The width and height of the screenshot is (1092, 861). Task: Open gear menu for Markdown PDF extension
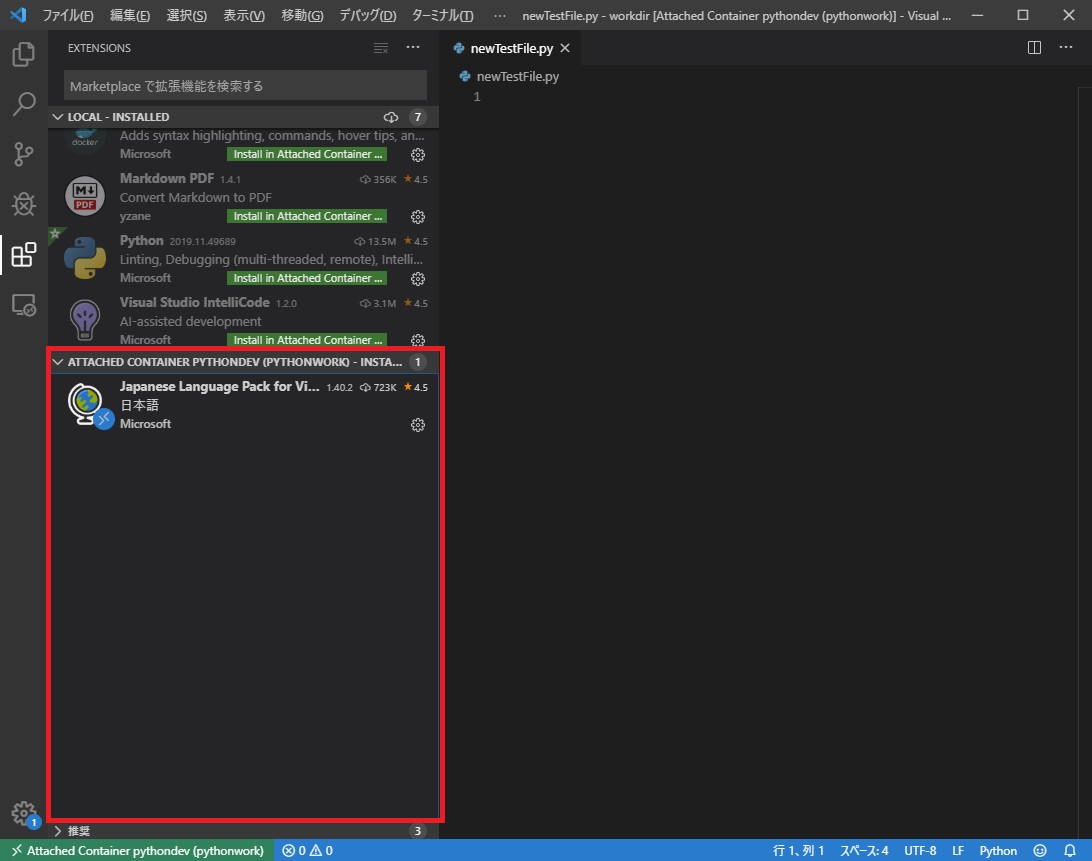[x=418, y=217]
